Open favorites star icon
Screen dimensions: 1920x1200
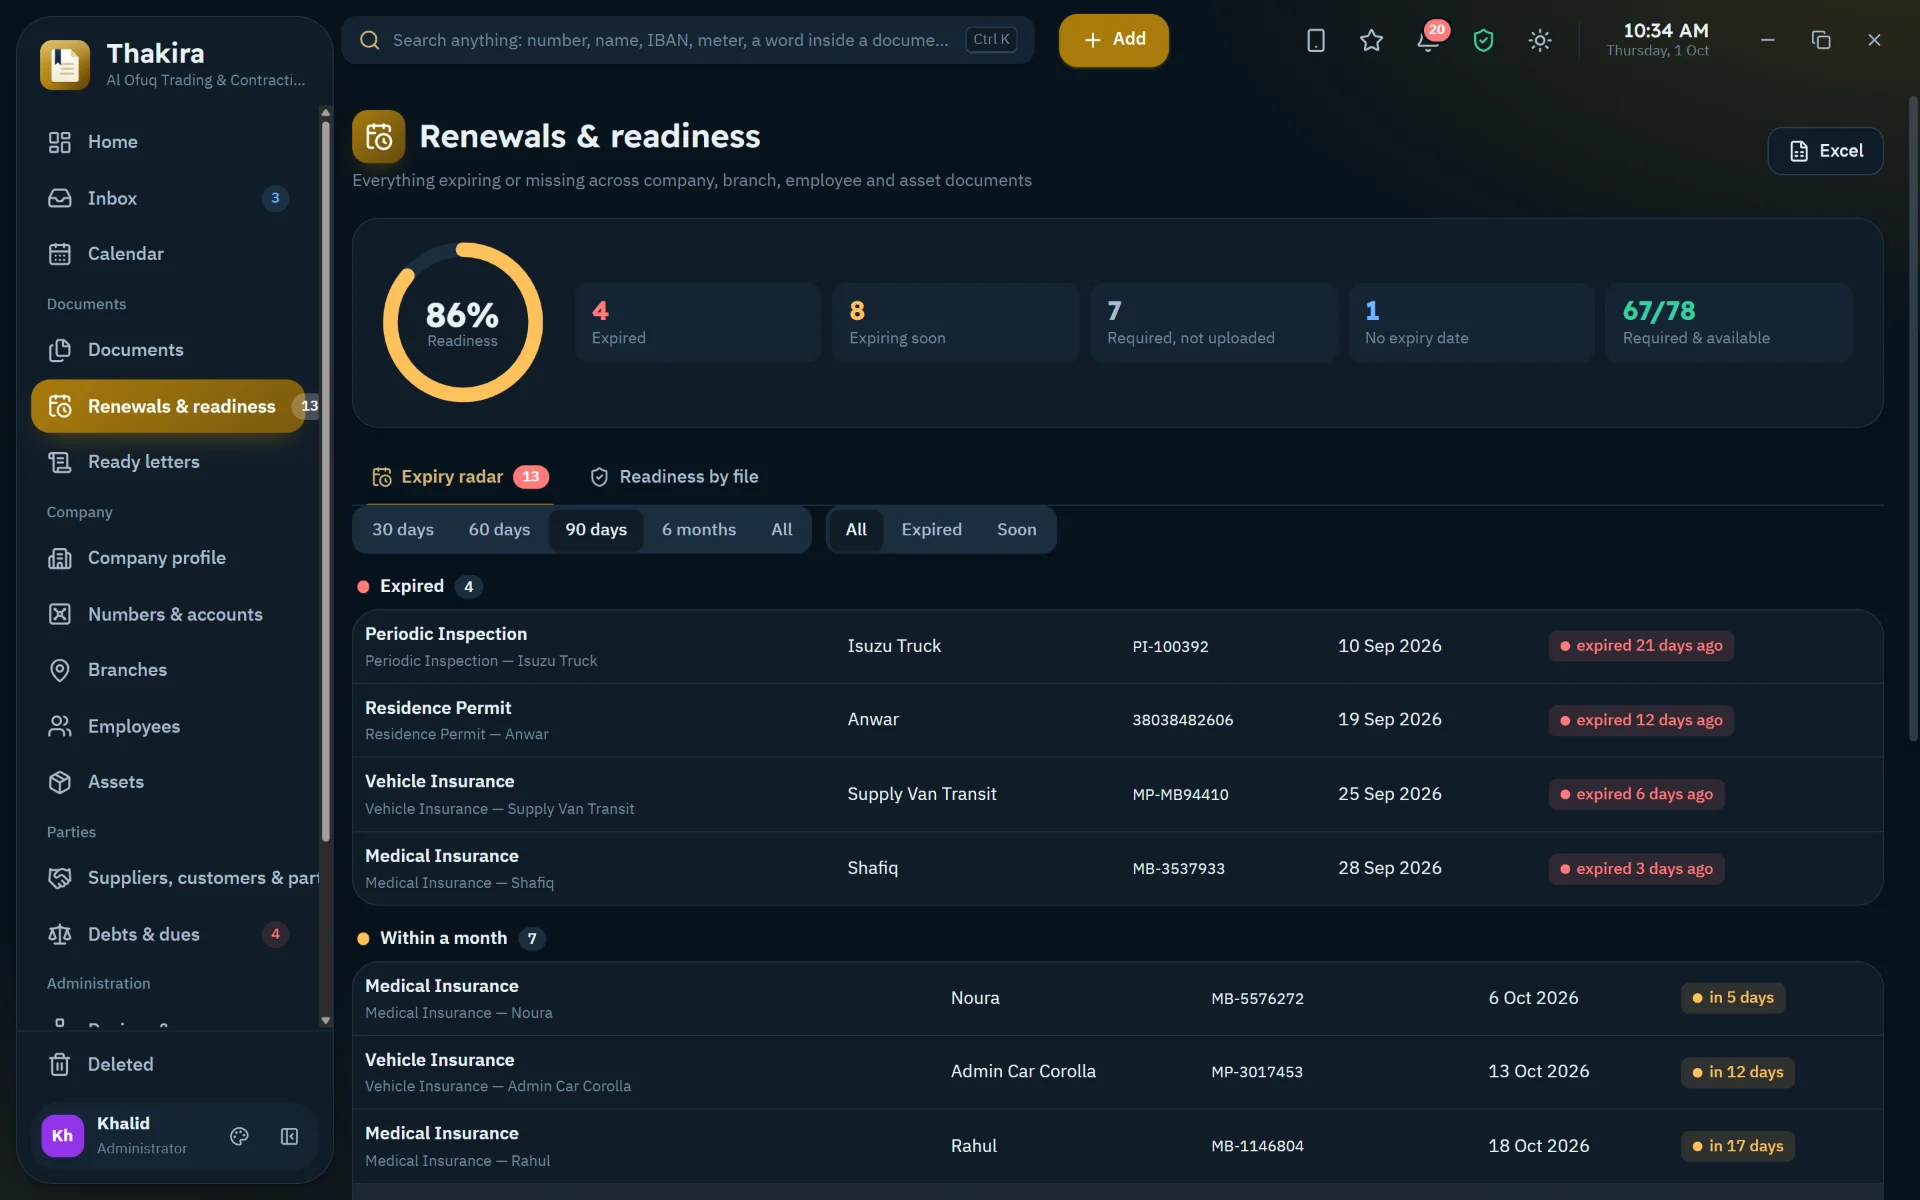click(x=1372, y=40)
